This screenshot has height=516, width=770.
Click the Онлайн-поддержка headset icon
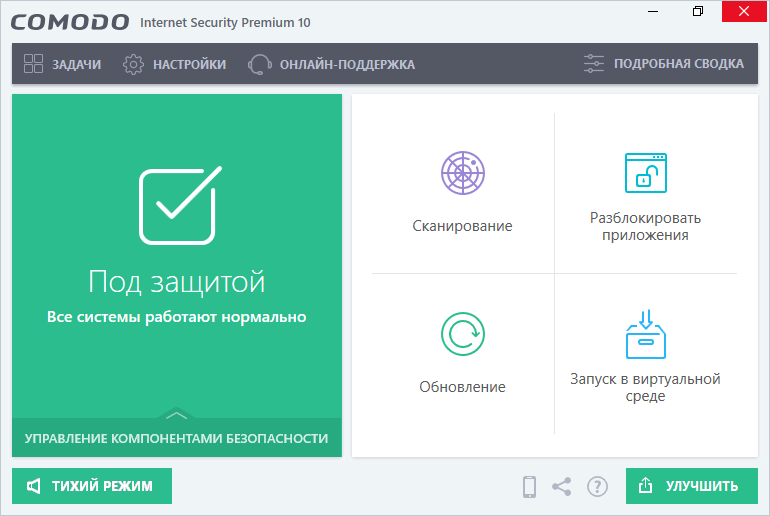tap(260, 64)
